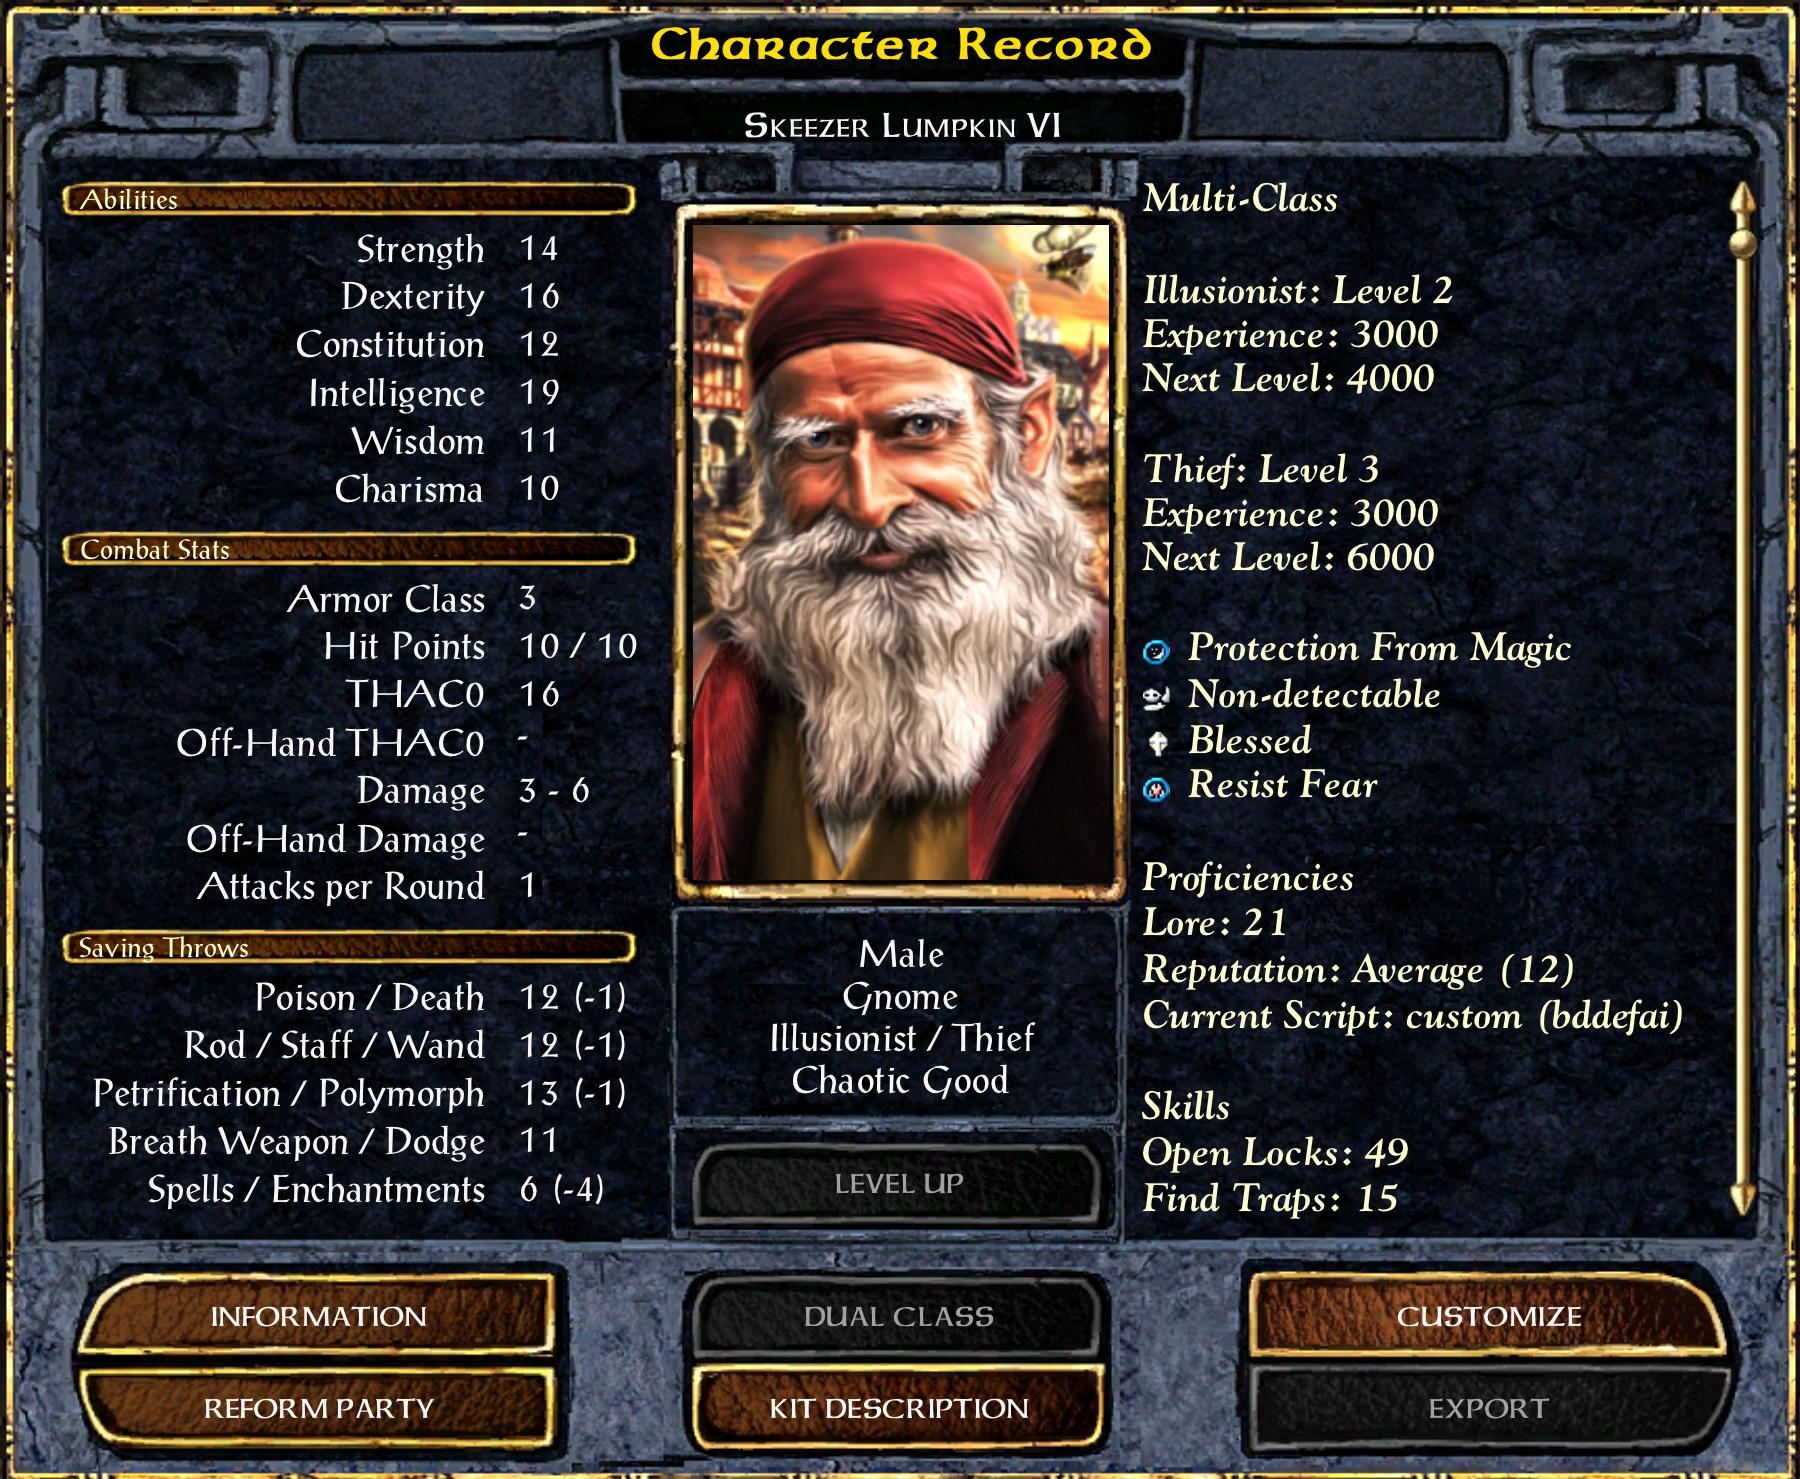
Task: Open the Kit Description
Action: click(x=899, y=1408)
